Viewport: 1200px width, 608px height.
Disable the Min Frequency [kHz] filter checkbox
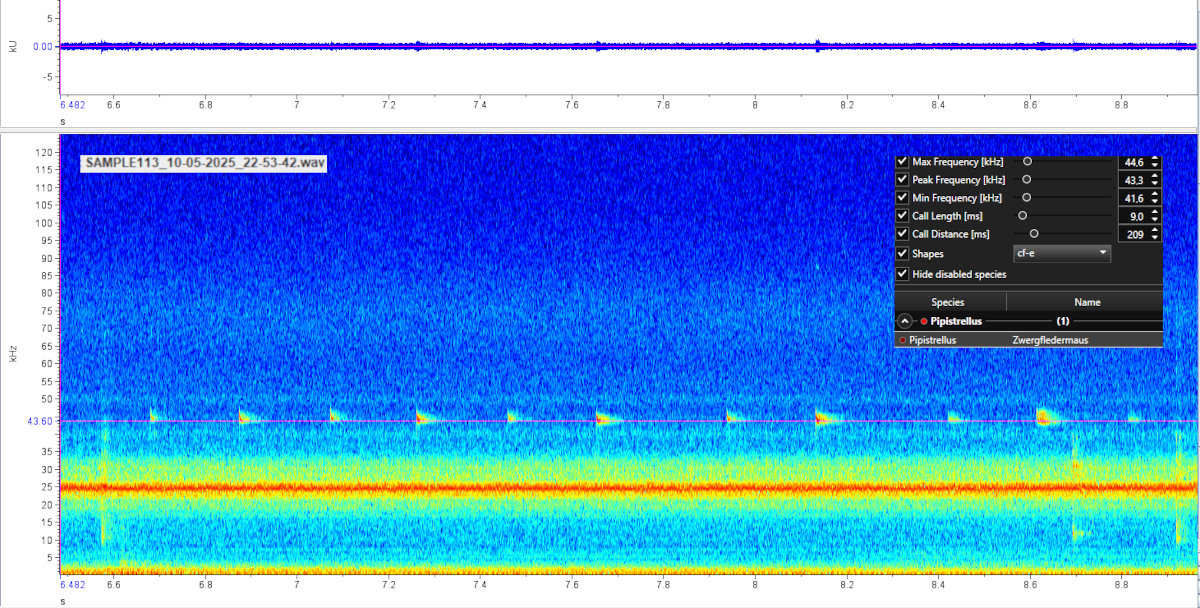coord(903,198)
